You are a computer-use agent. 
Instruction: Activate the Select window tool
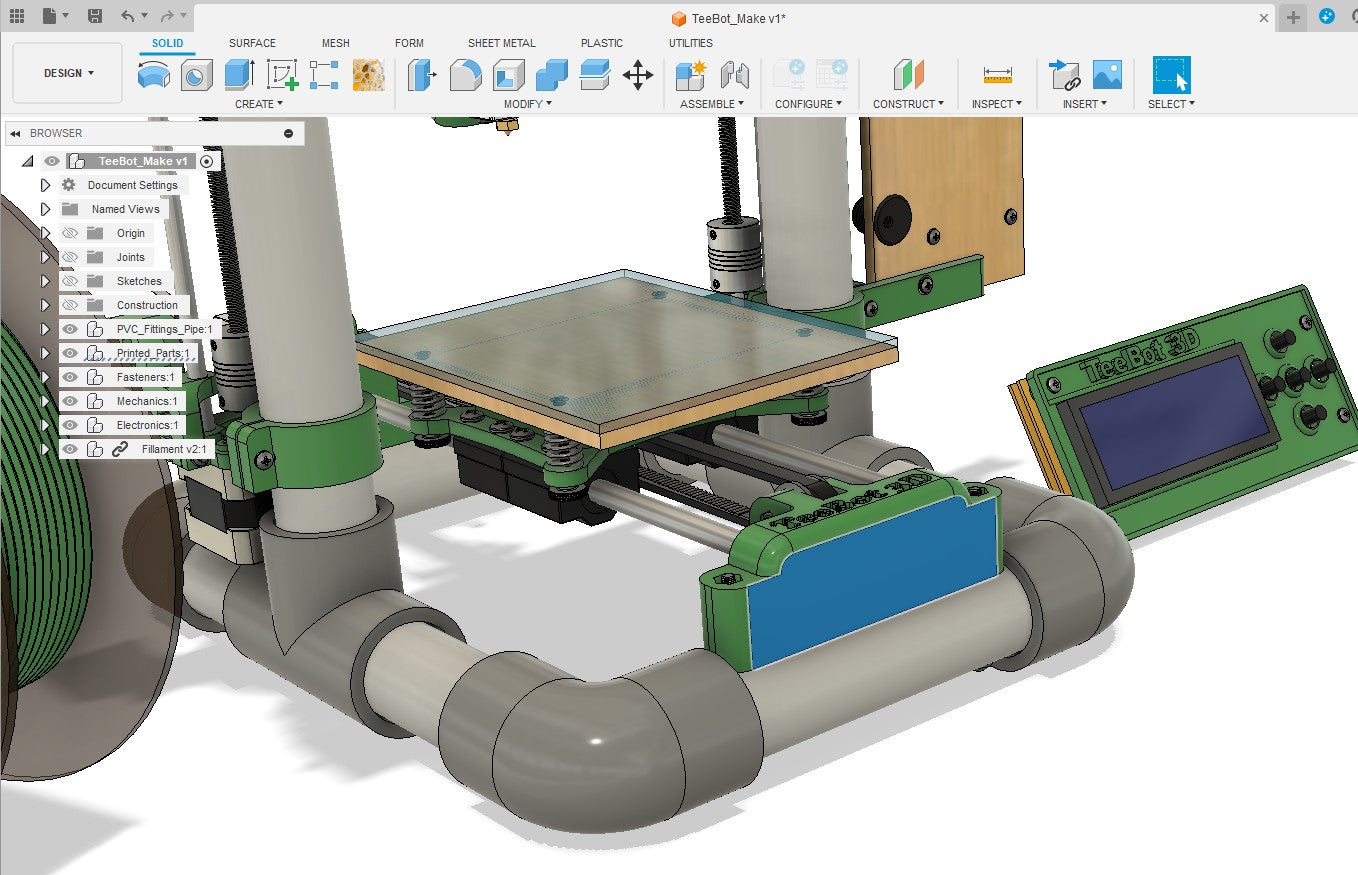tap(1172, 75)
